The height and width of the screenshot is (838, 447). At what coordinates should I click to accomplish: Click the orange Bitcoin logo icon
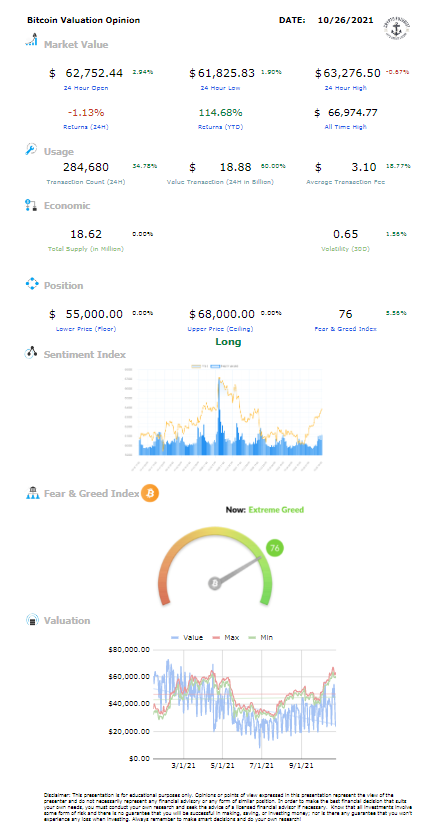[x=150, y=493]
